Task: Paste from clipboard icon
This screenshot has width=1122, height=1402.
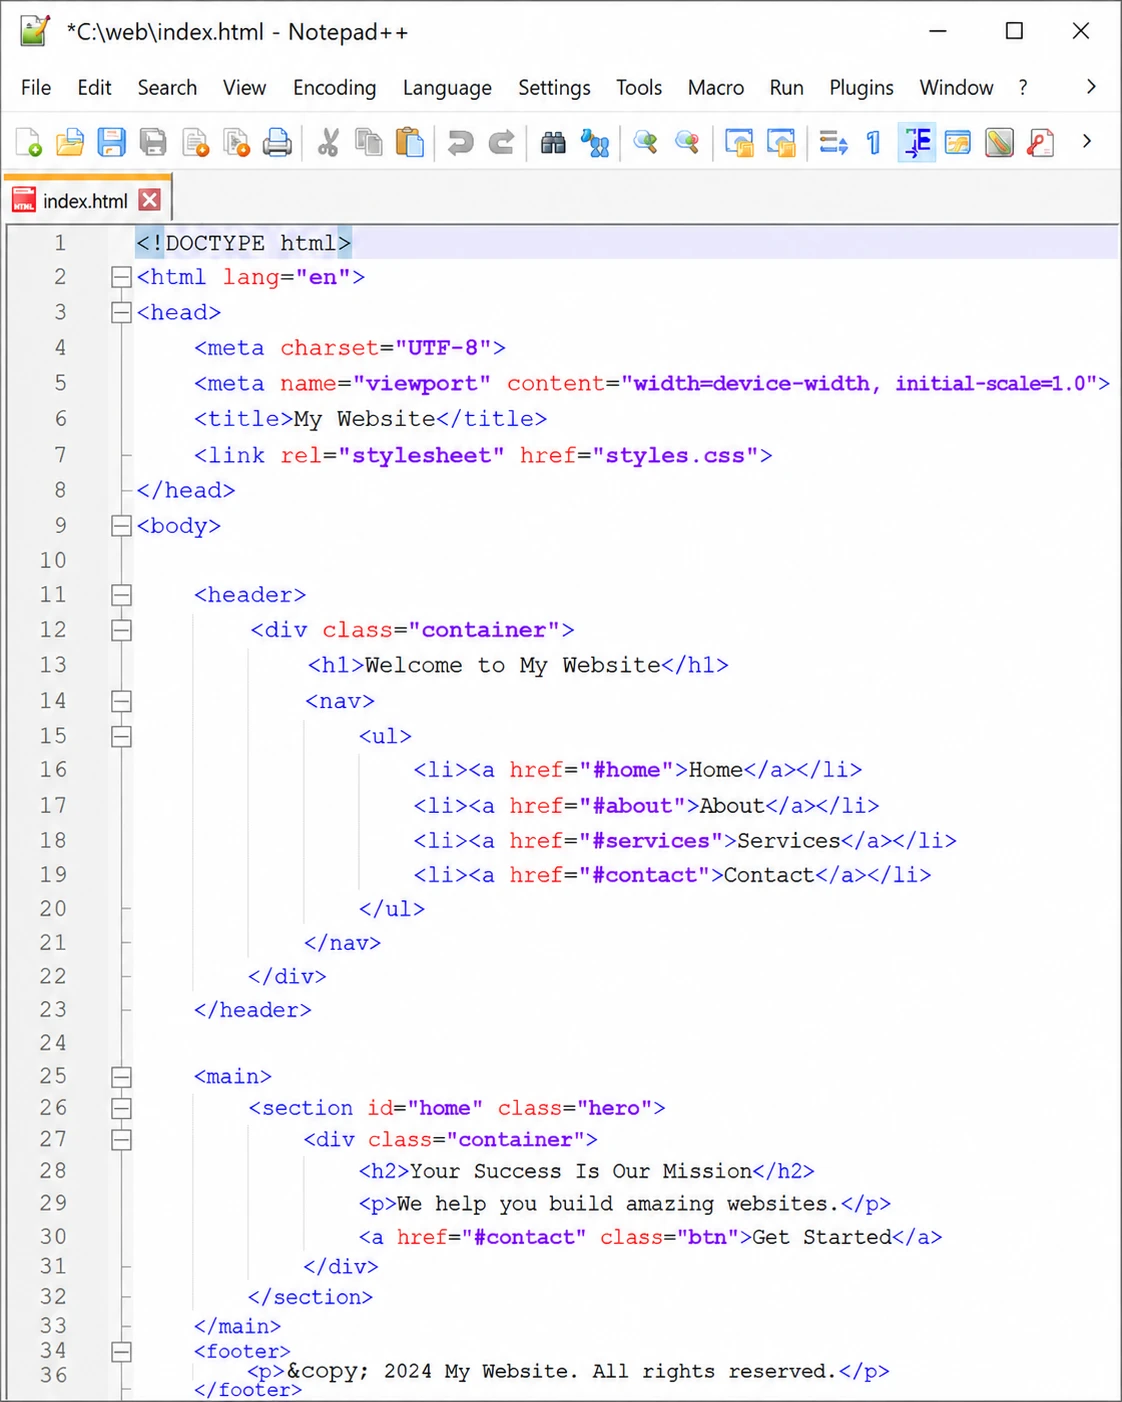Action: (410, 142)
